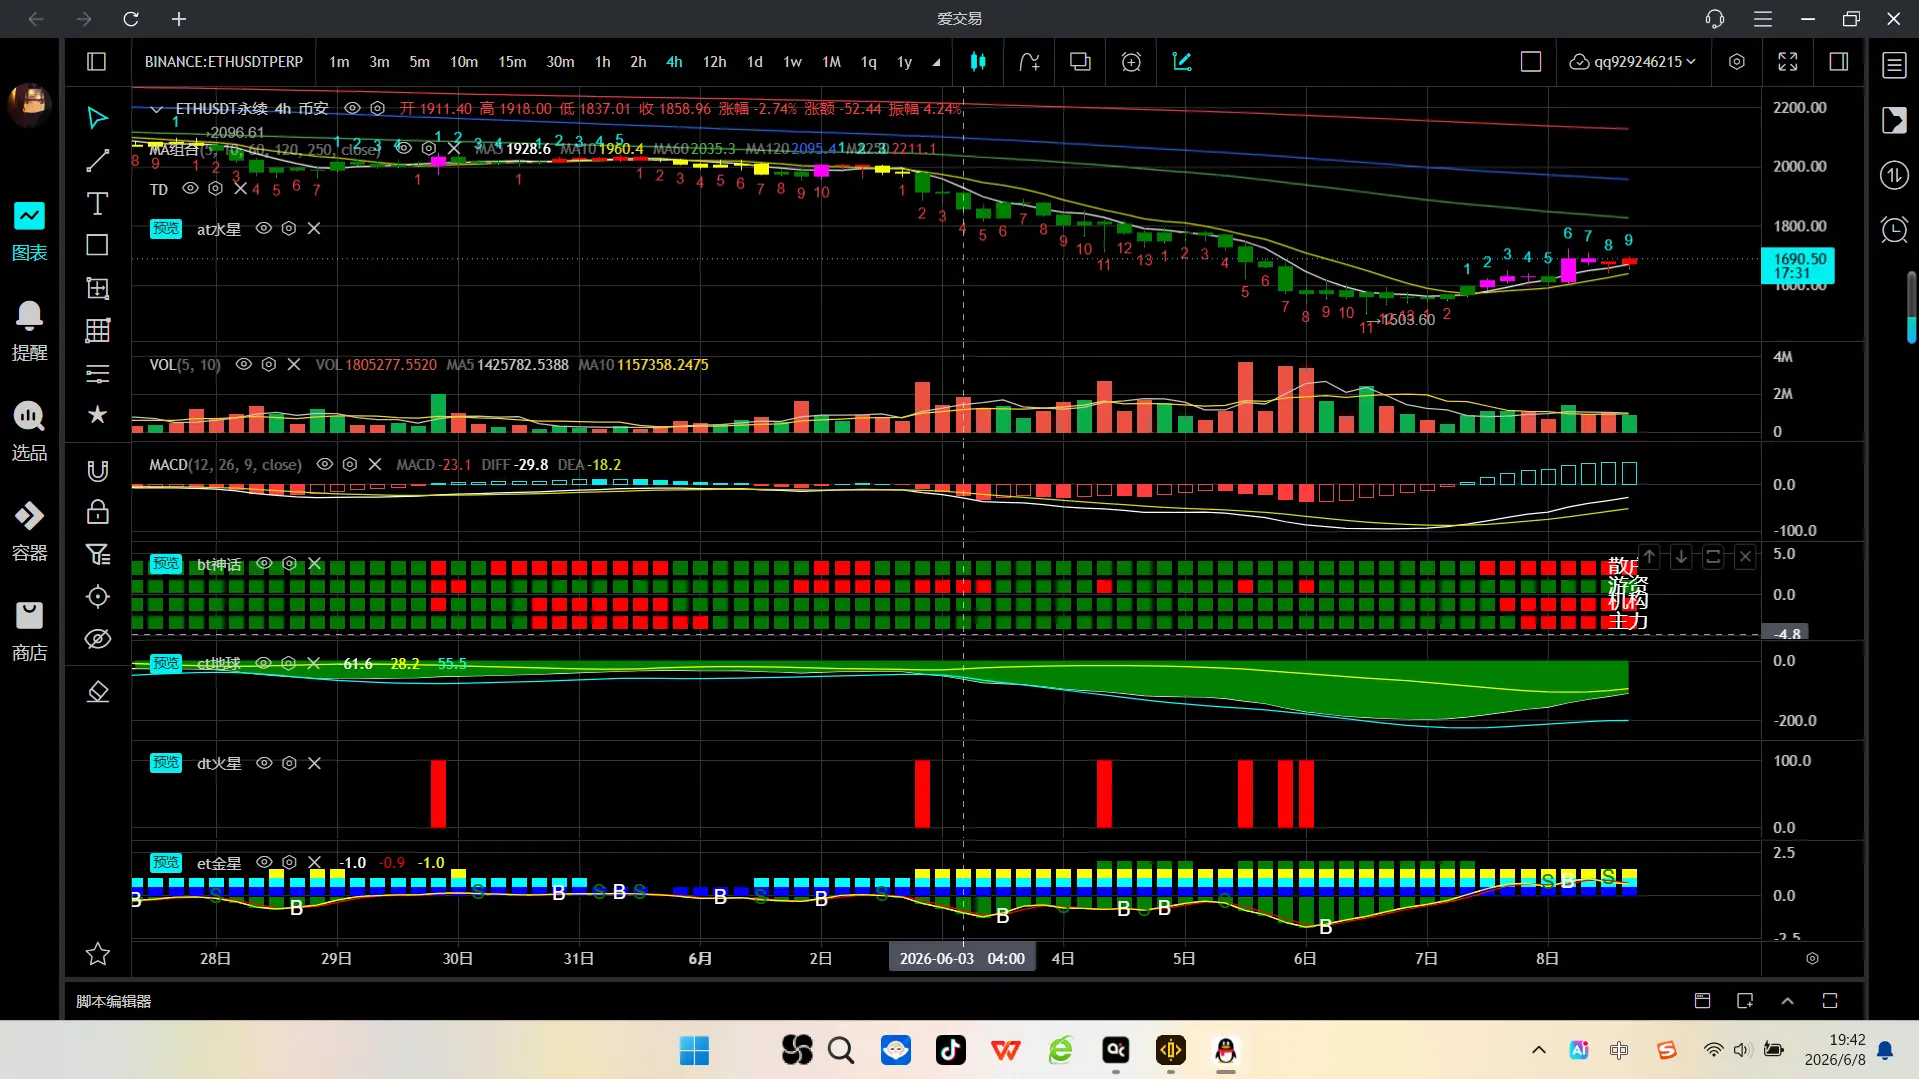Image resolution: width=1919 pixels, height=1079 pixels.
Task: Select the text annotation tool
Action: click(x=97, y=204)
